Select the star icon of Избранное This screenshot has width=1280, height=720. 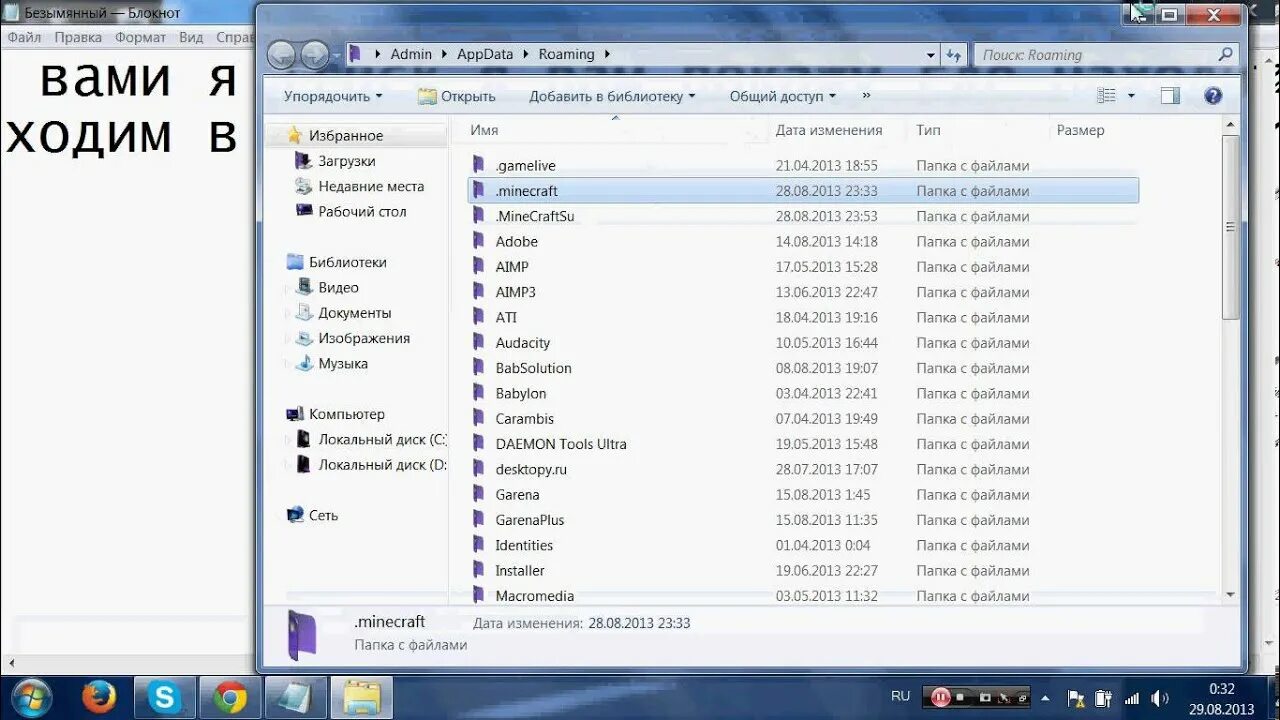(294, 135)
